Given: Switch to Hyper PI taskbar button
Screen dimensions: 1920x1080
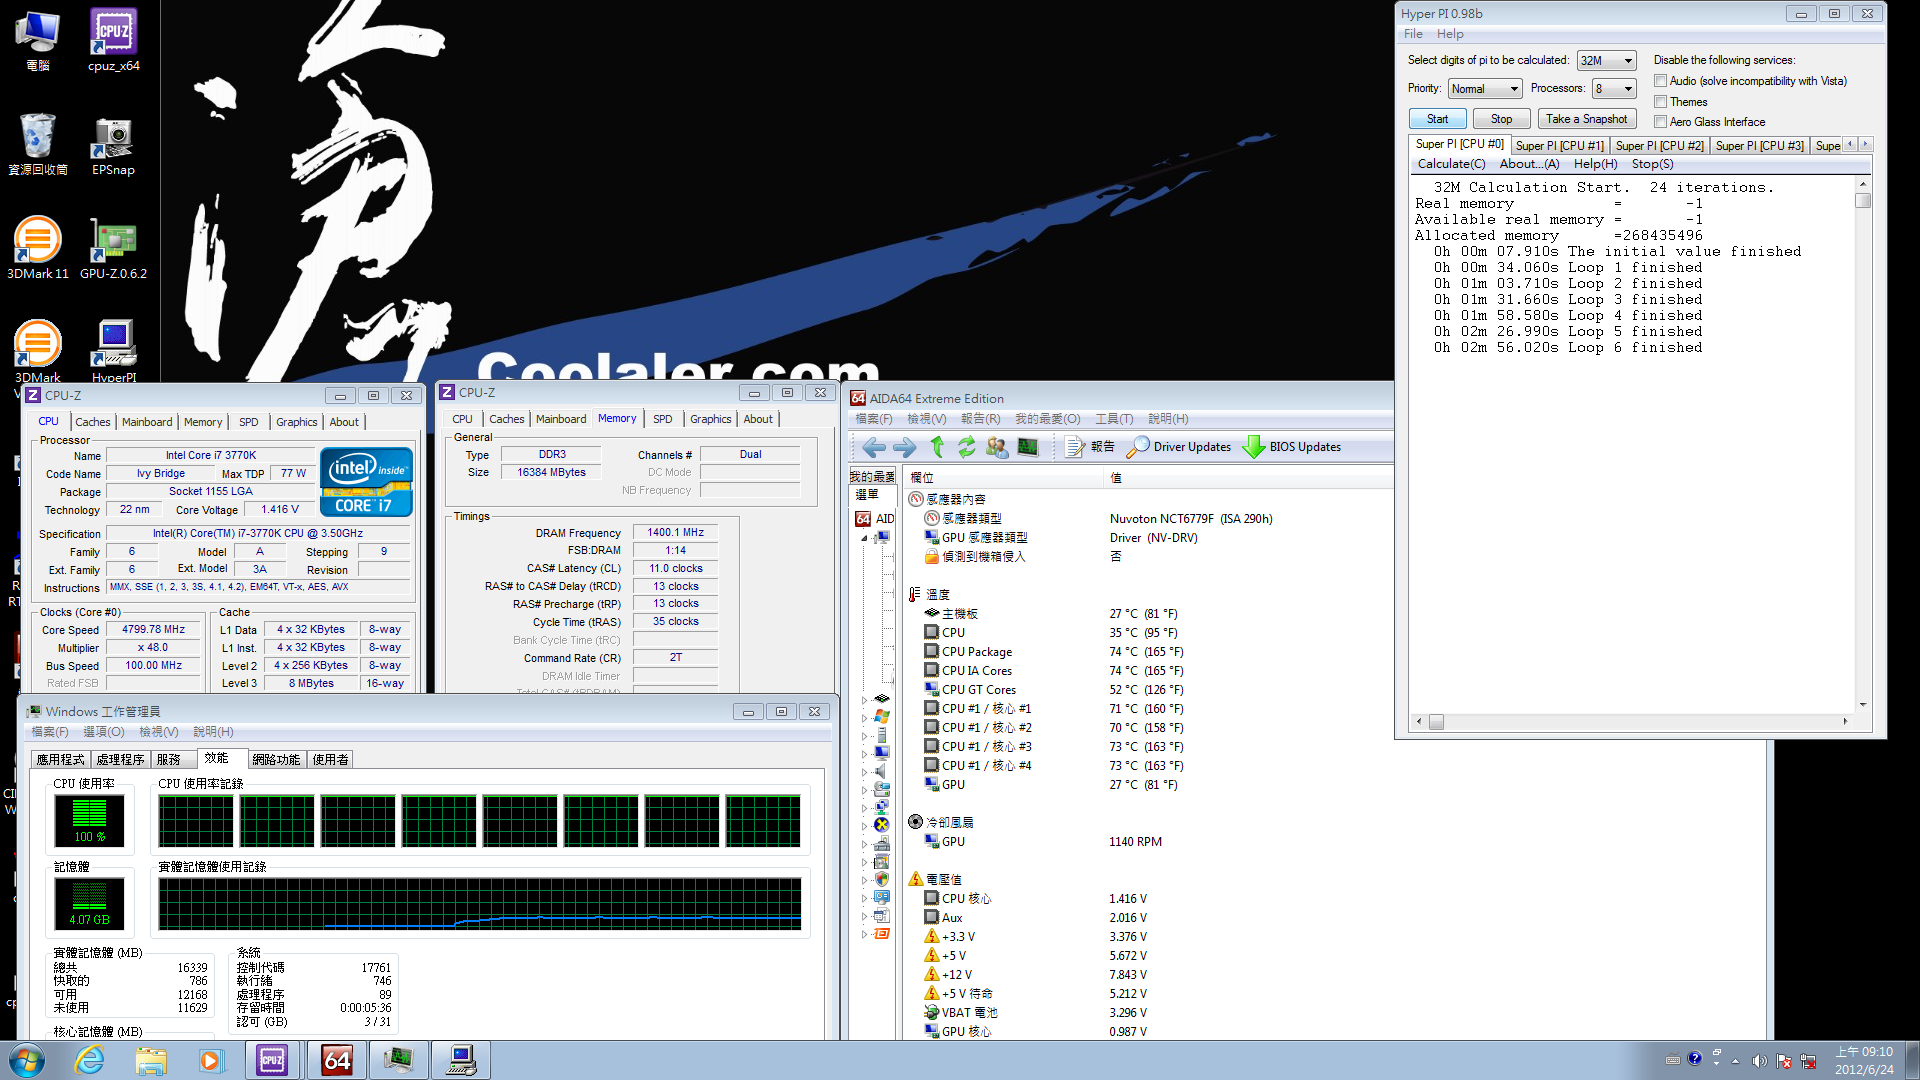Looking at the screenshot, I should coord(461,1060).
